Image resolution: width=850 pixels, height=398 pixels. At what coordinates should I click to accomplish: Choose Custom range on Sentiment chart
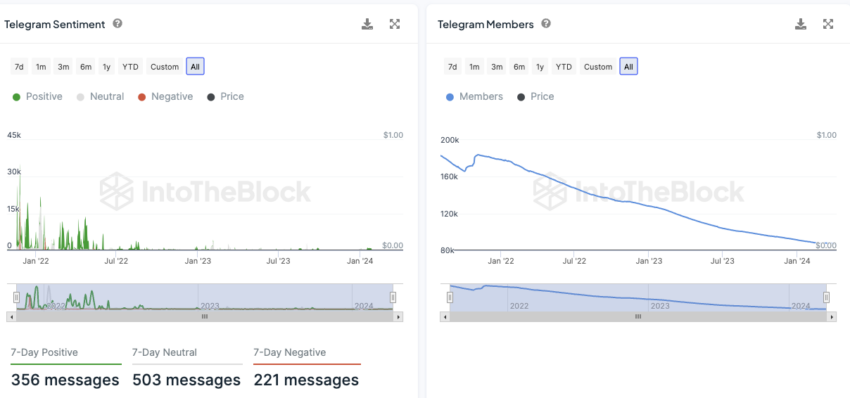click(164, 67)
